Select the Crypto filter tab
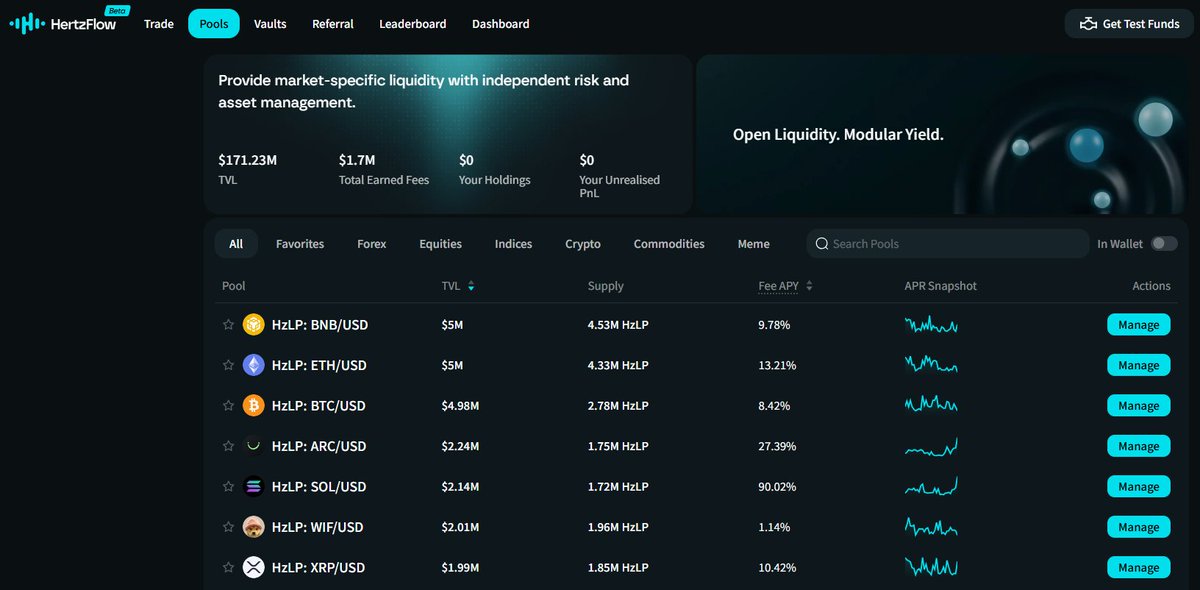The width and height of the screenshot is (1200, 590). pos(583,244)
